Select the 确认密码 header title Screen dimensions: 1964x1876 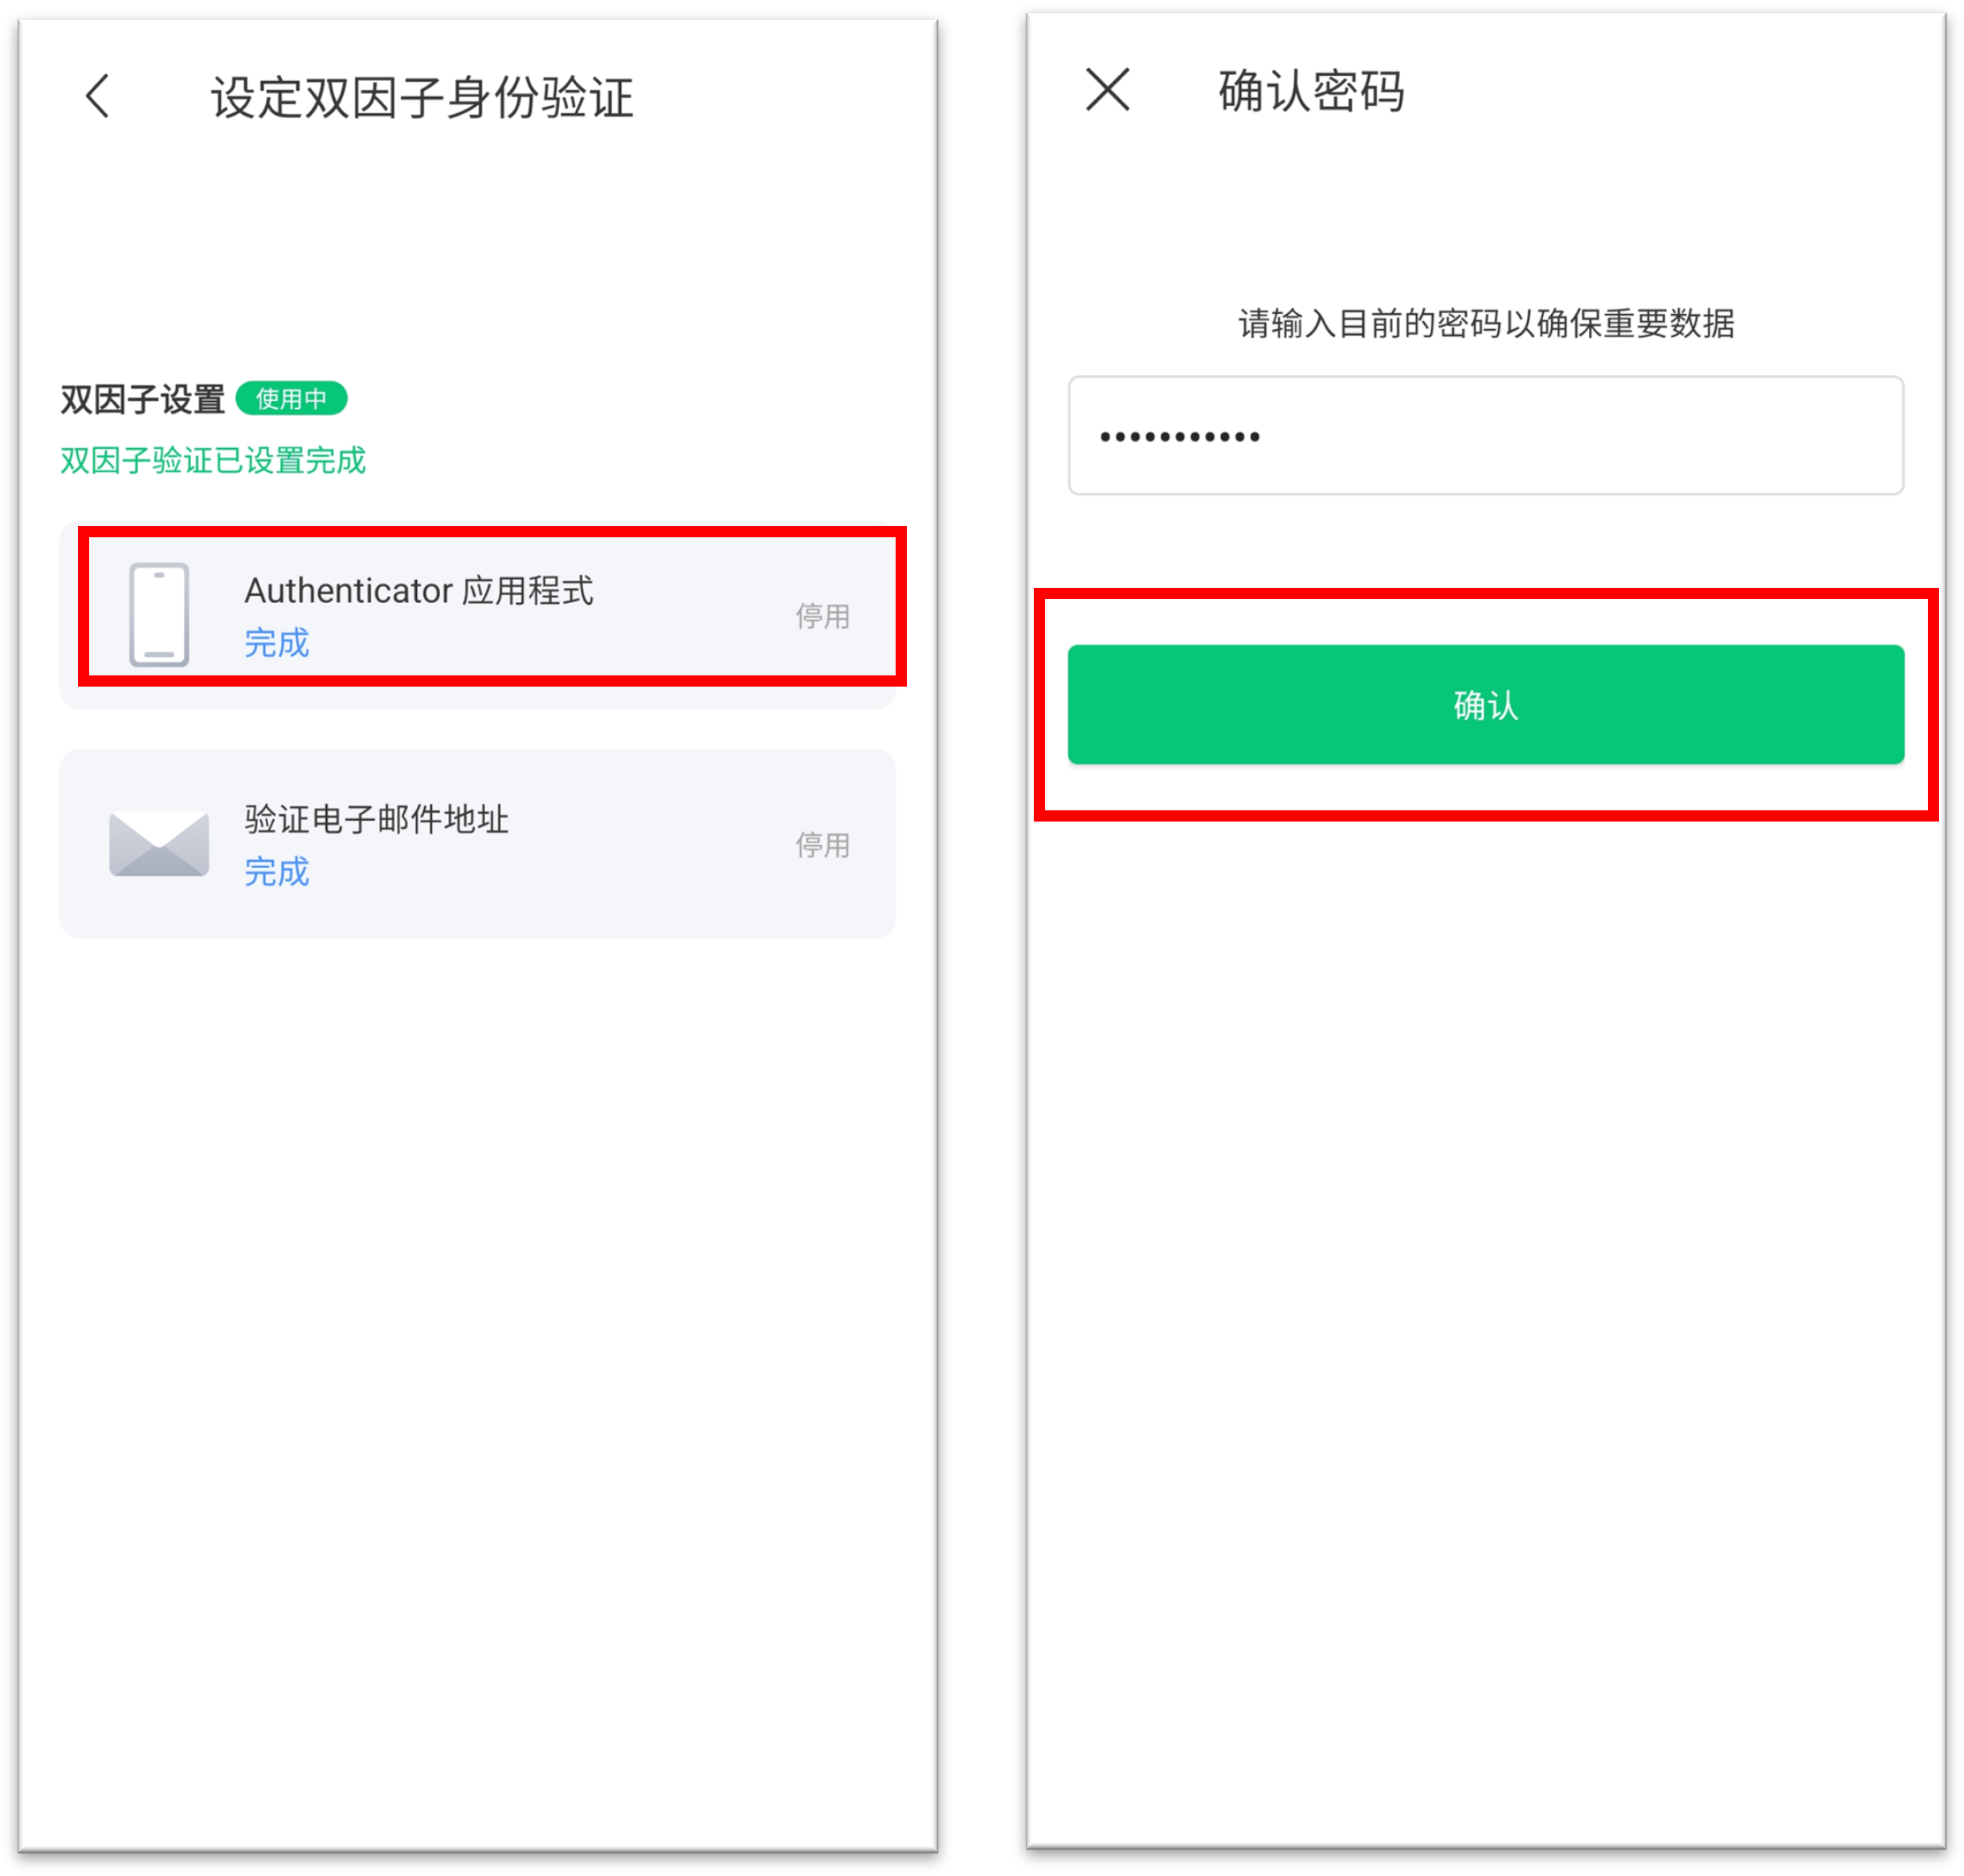click(1311, 91)
